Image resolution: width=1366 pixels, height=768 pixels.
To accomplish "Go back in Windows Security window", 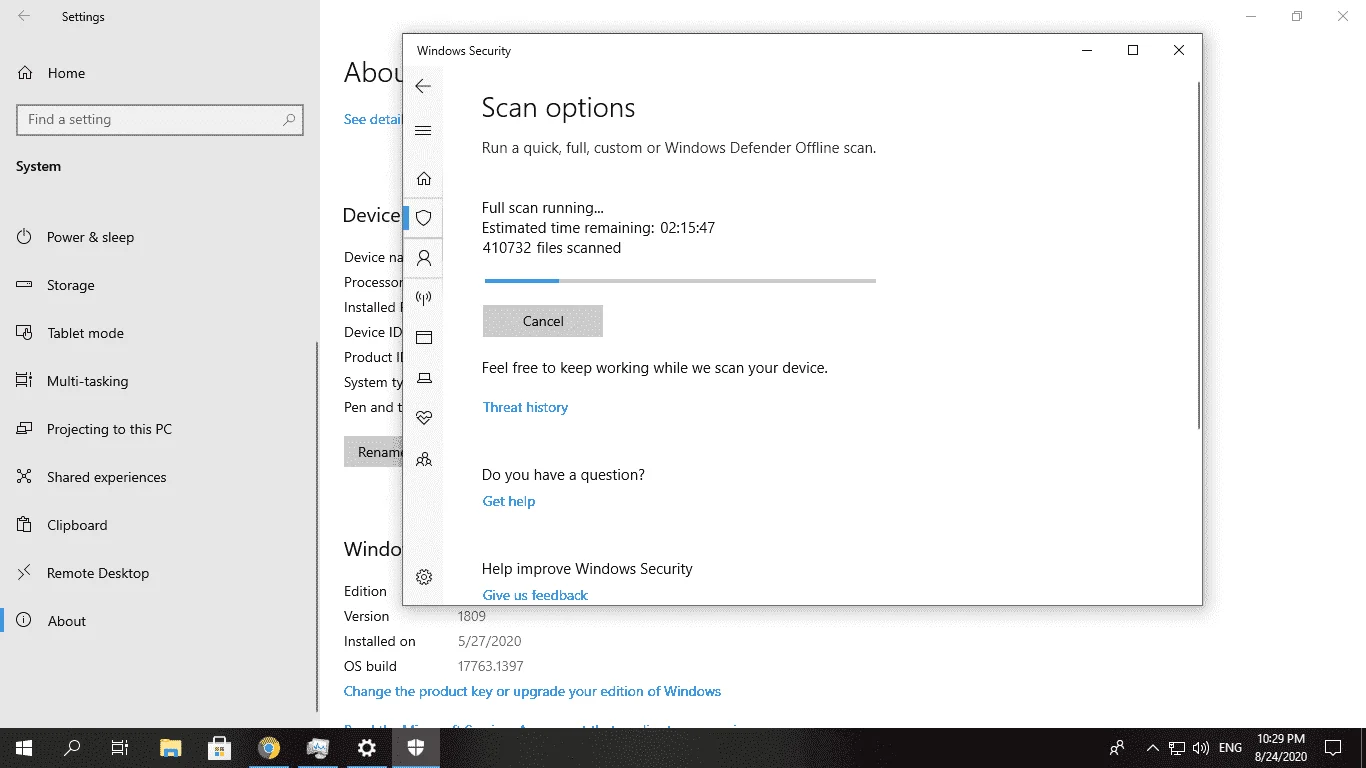I will pos(423,86).
